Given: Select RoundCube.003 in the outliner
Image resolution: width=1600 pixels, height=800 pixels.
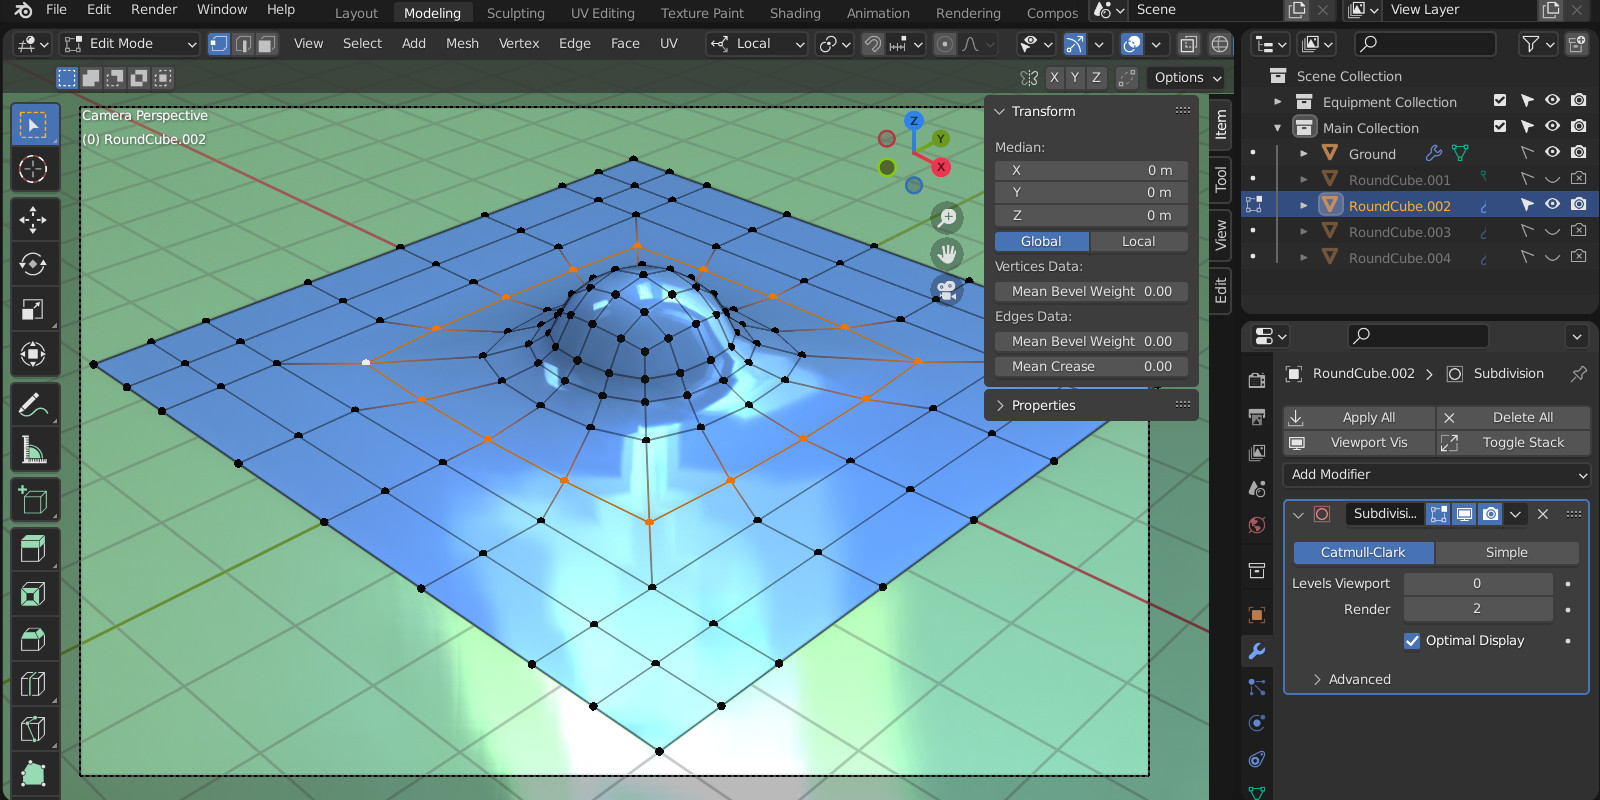Looking at the screenshot, I should click(1399, 232).
